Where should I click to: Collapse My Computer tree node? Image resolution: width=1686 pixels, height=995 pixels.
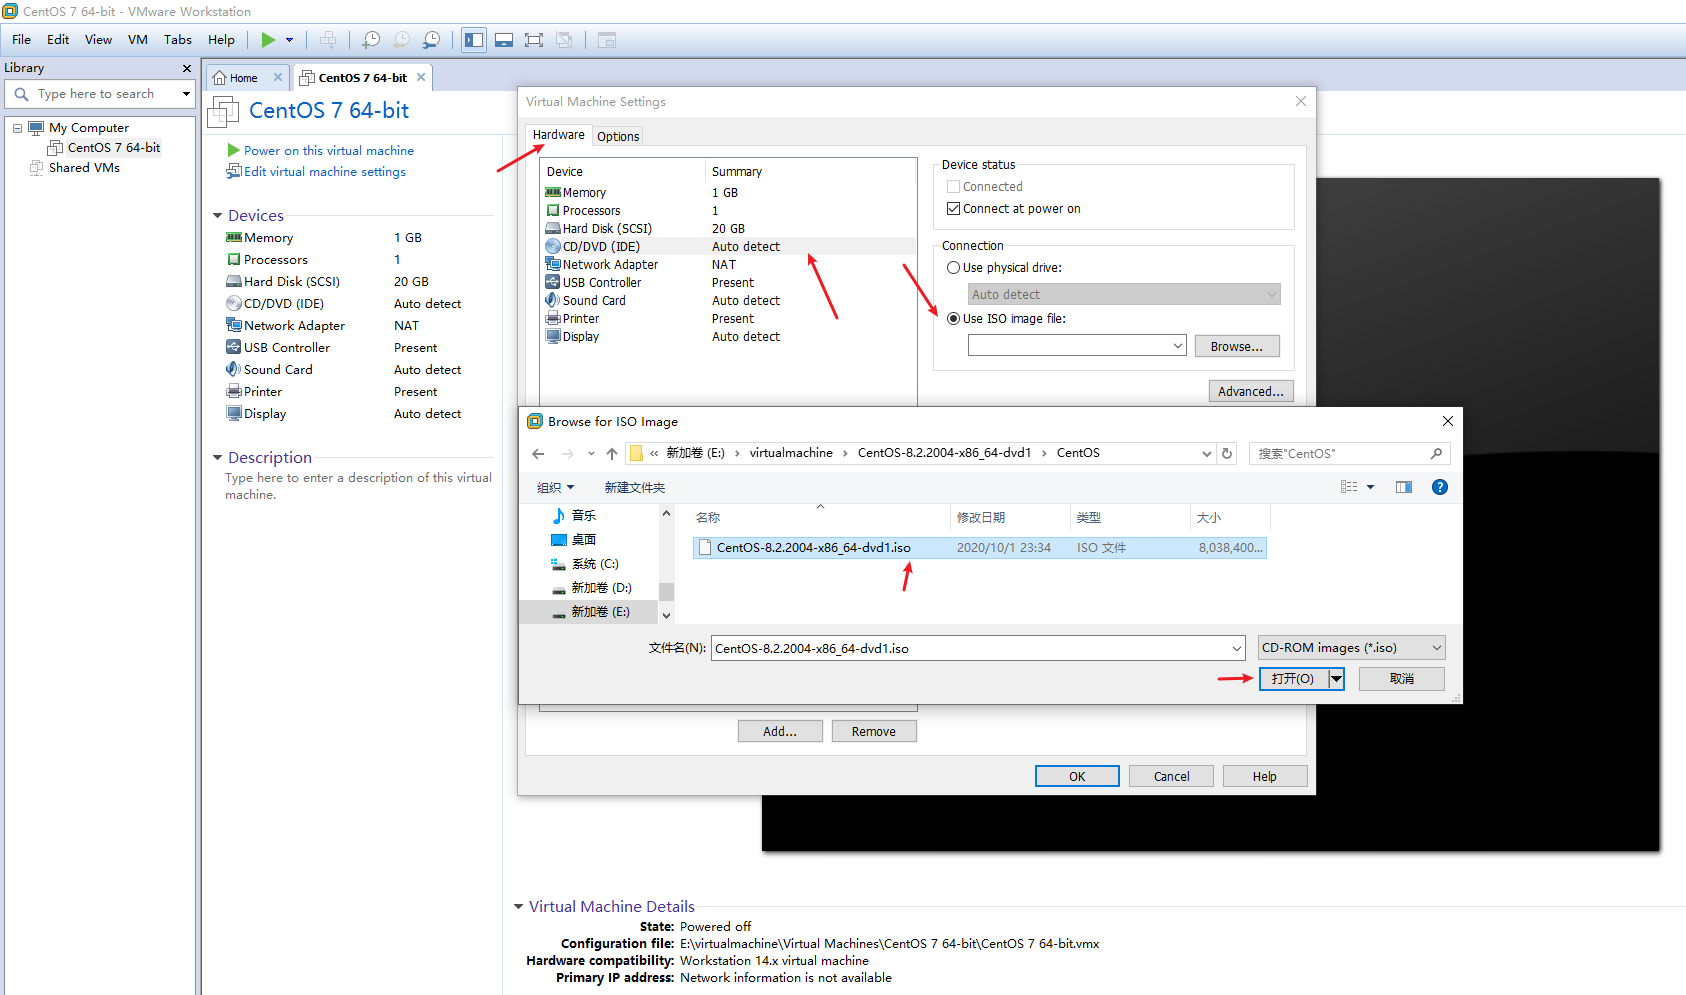pos(17,128)
